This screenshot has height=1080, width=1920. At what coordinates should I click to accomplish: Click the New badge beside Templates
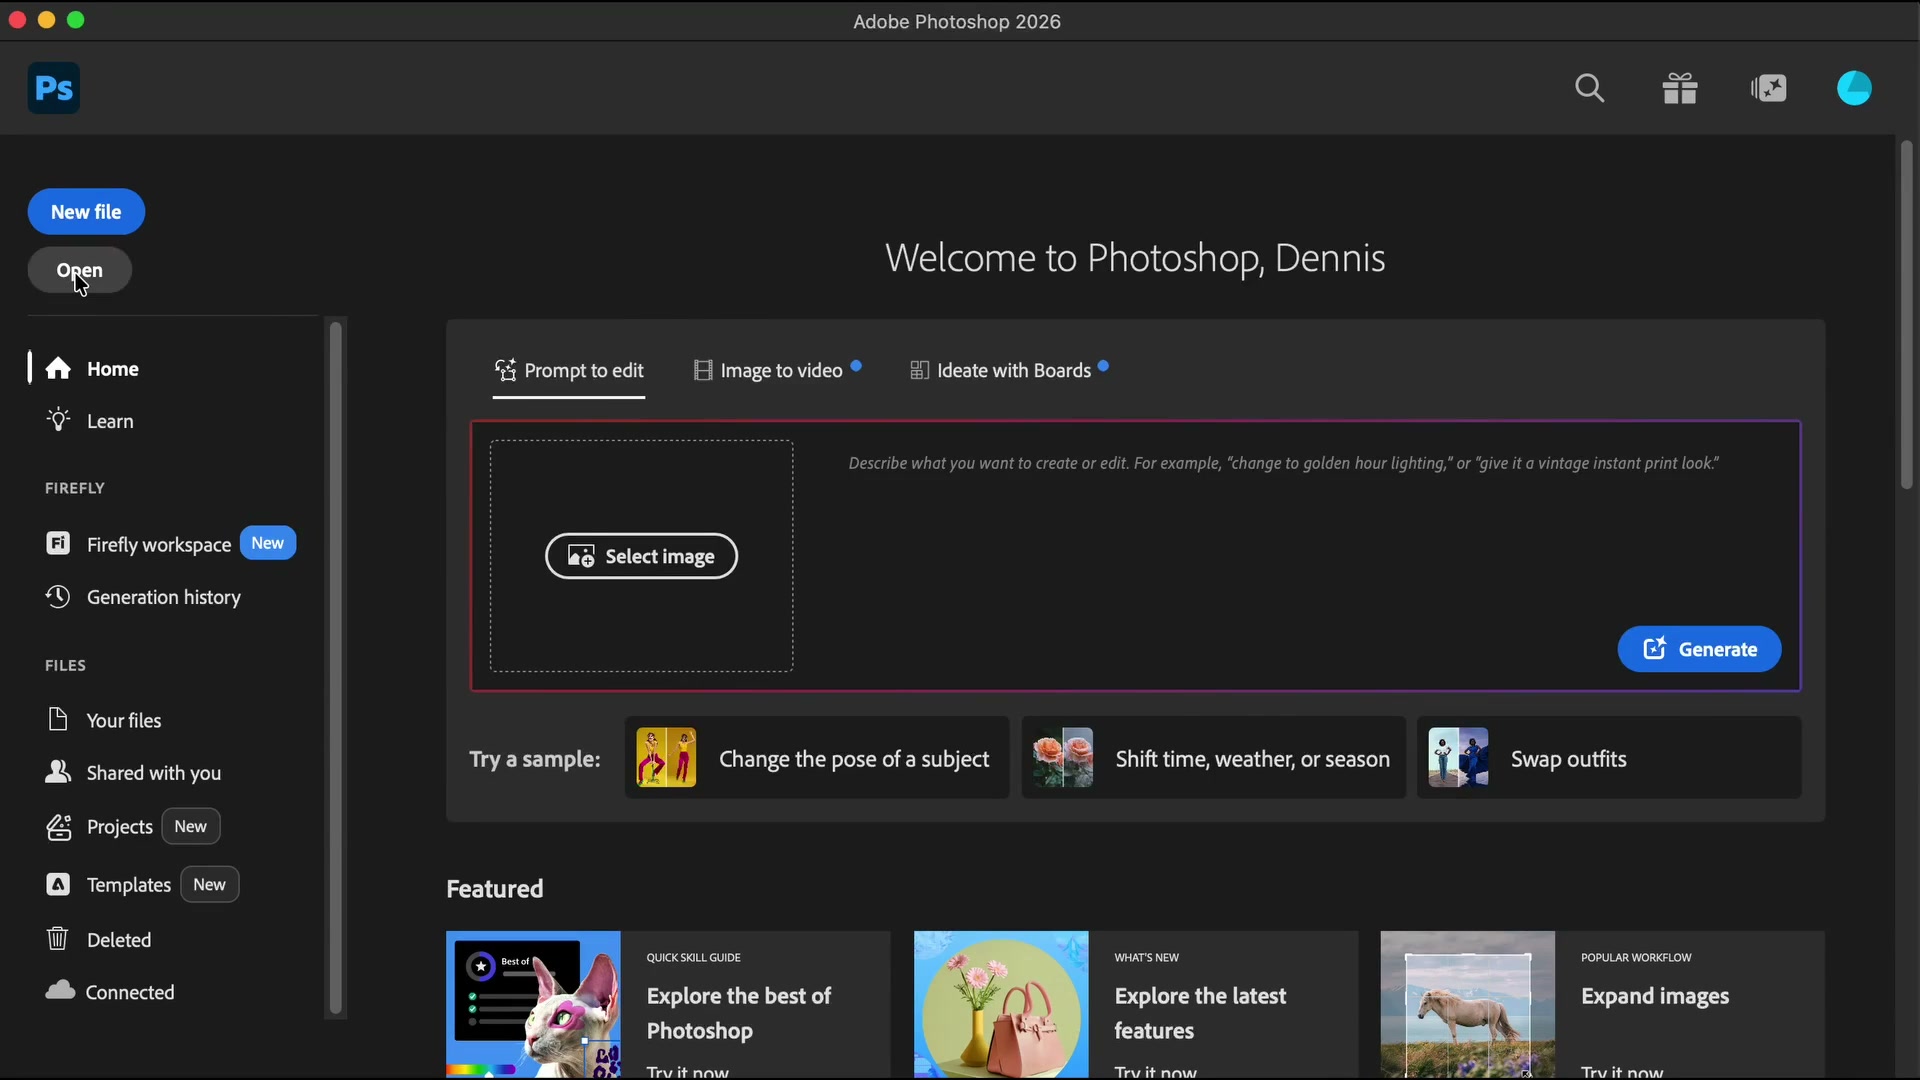209,884
